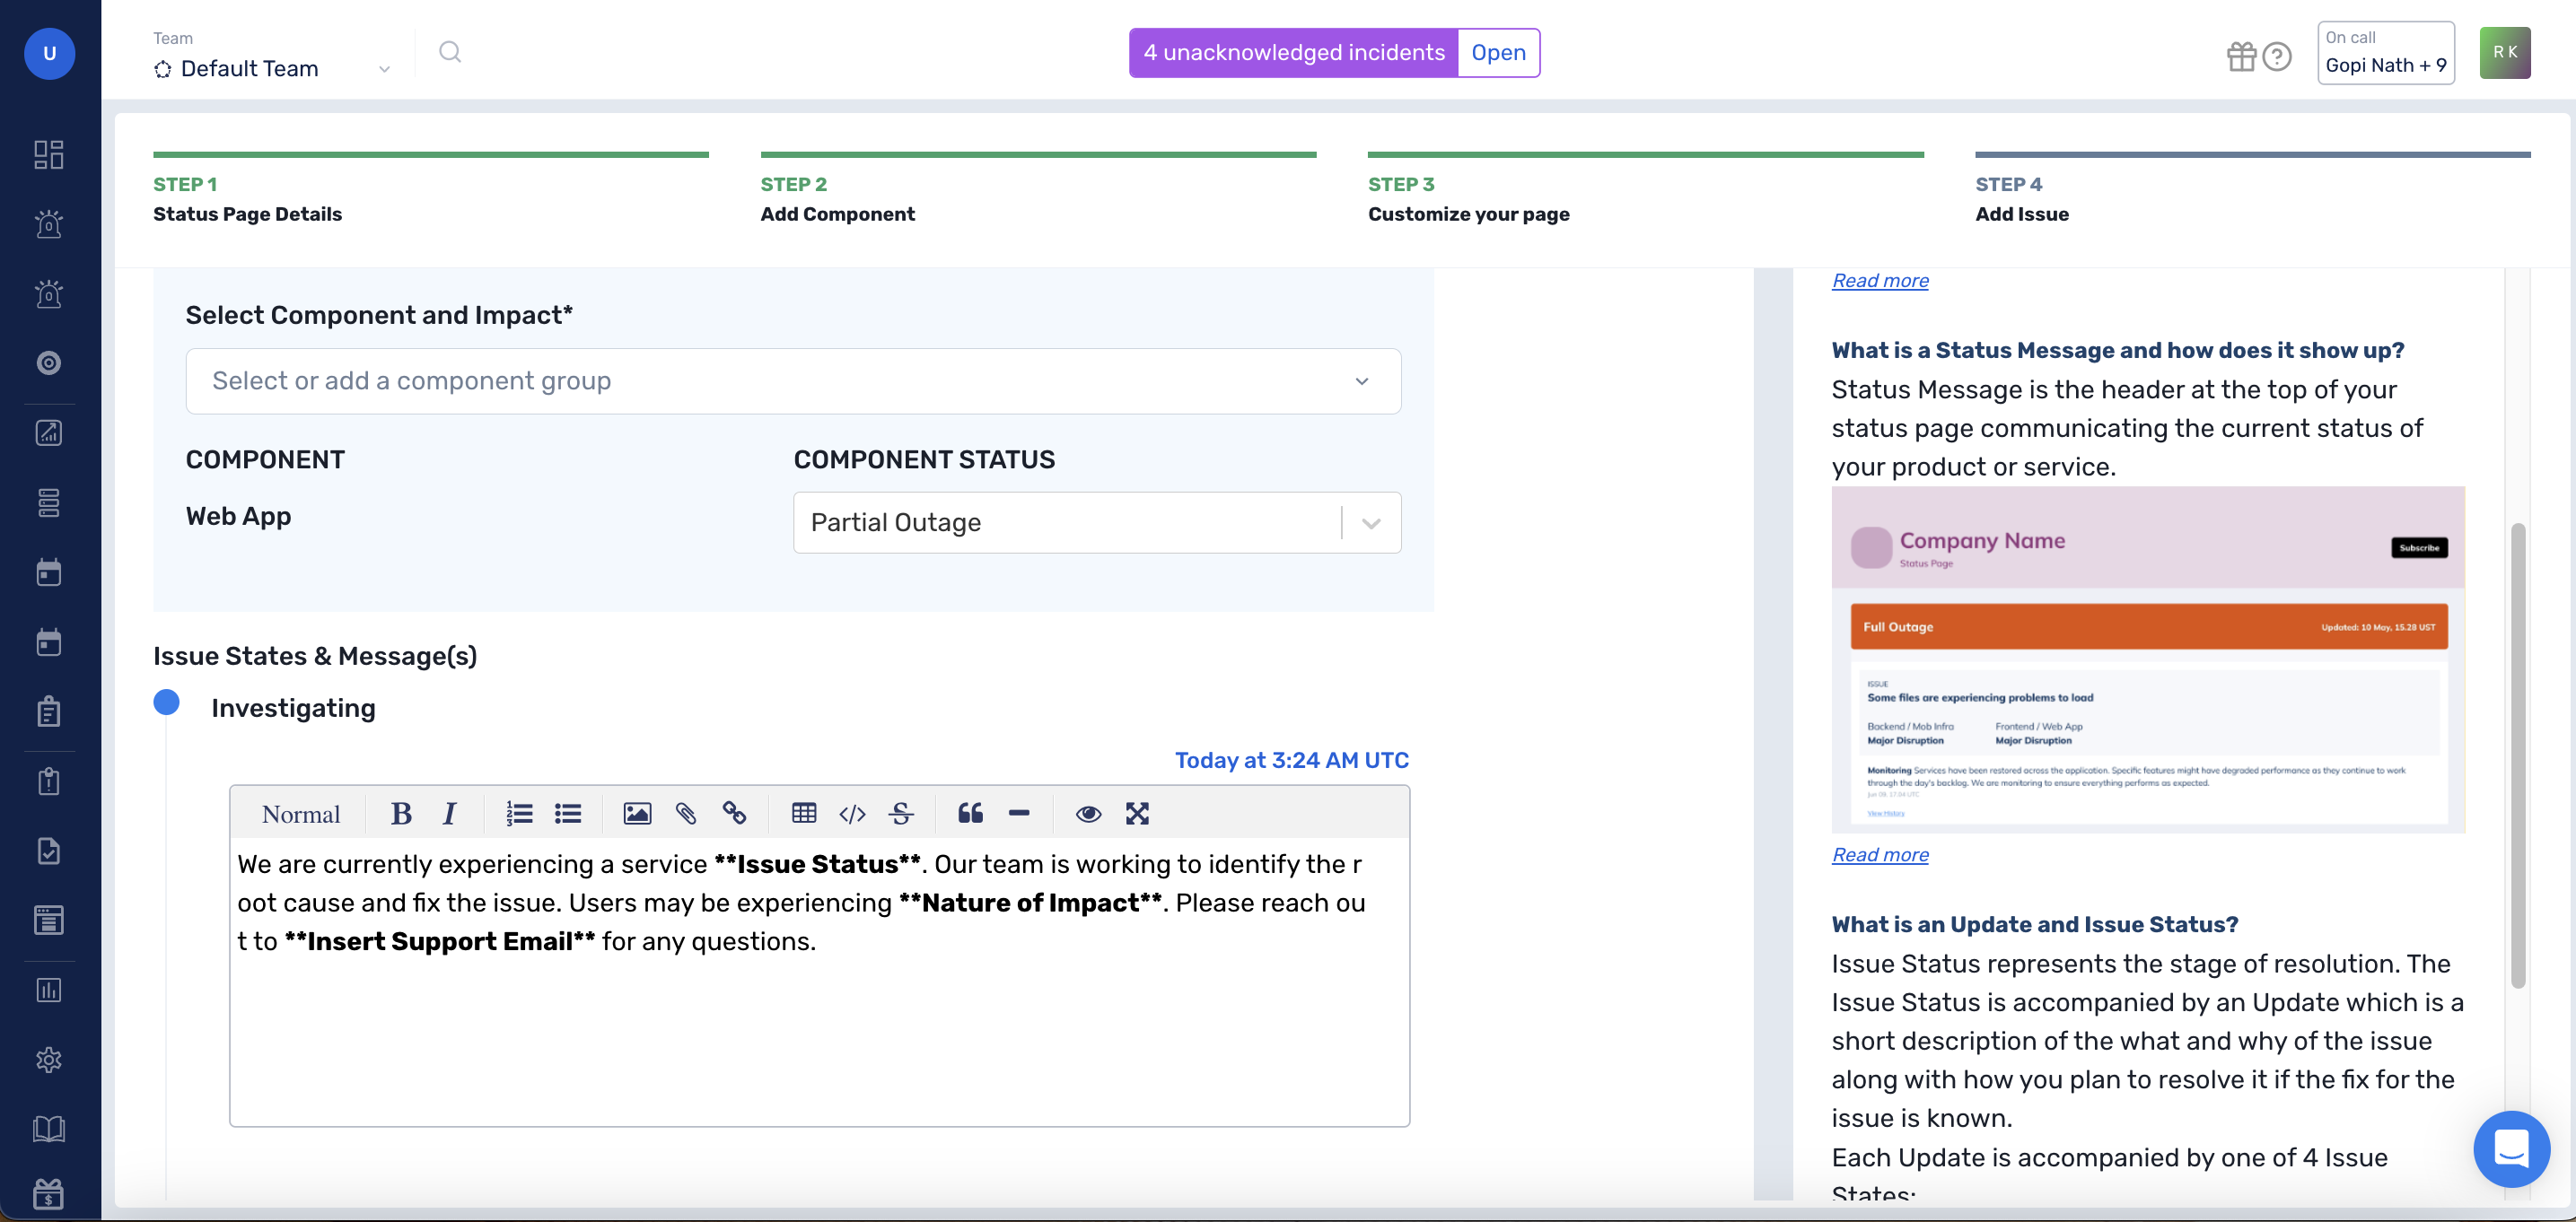Insert an ordered numbered list
This screenshot has height=1222, width=2576.
[x=519, y=814]
